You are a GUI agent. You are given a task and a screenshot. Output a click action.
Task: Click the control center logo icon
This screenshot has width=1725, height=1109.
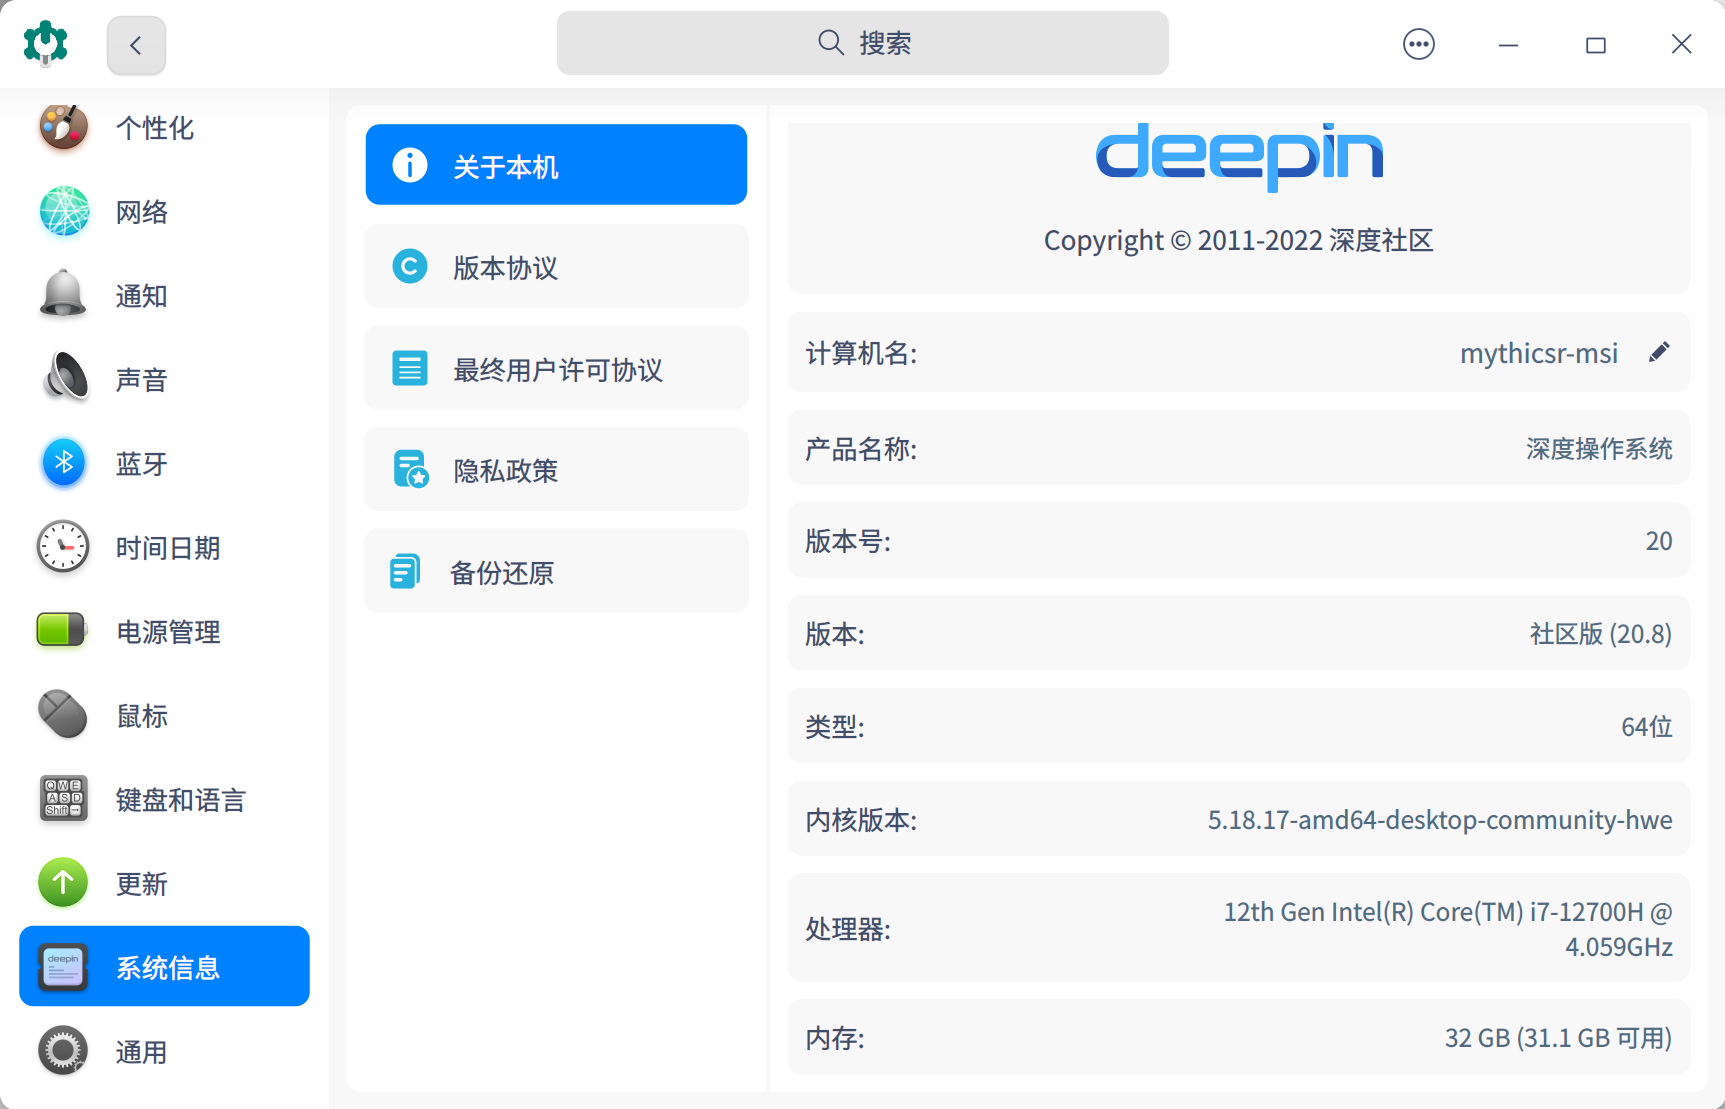45,43
